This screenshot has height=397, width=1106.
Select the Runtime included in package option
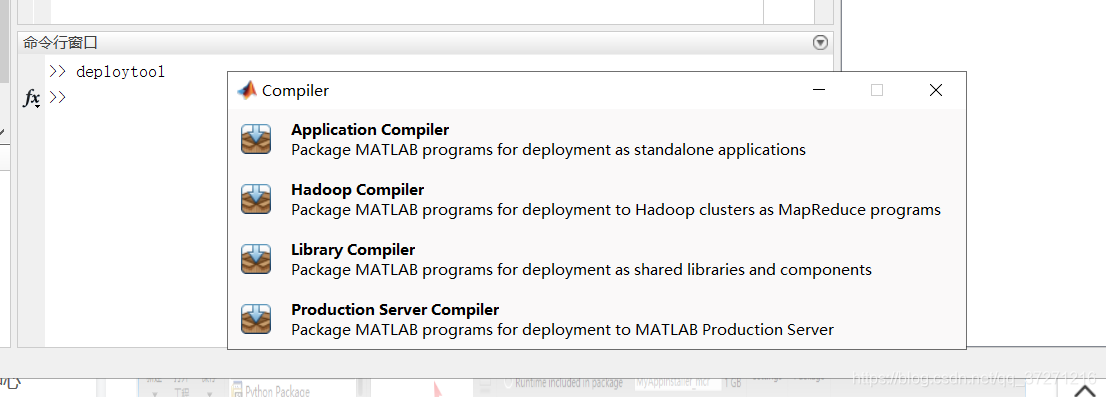(563, 383)
